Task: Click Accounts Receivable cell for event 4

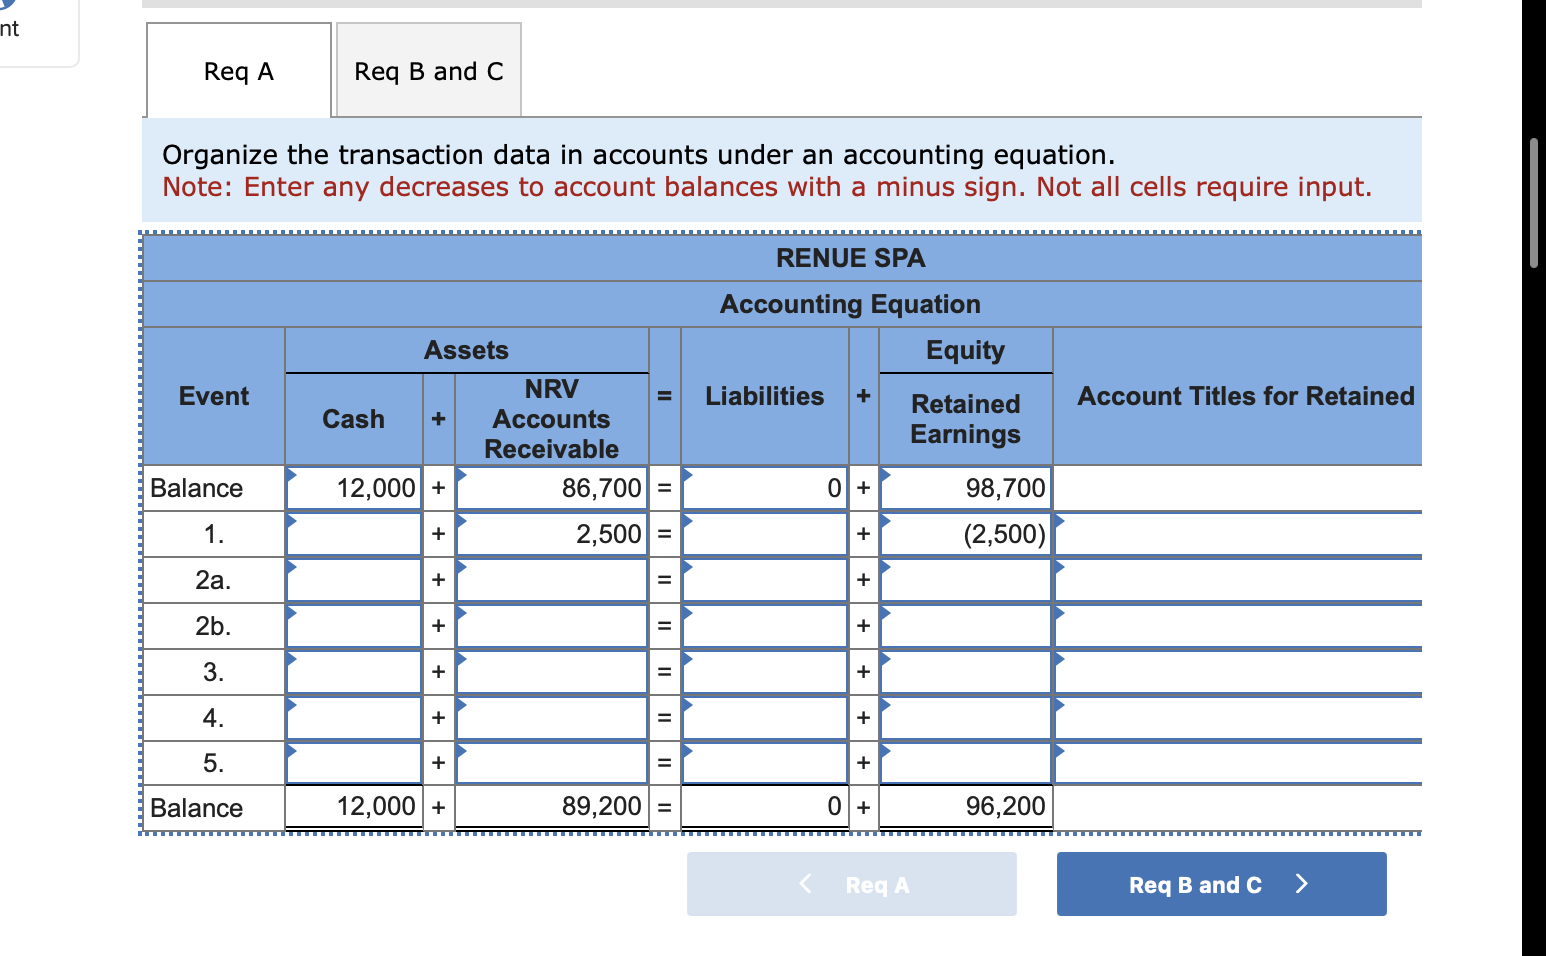Action: point(552,718)
